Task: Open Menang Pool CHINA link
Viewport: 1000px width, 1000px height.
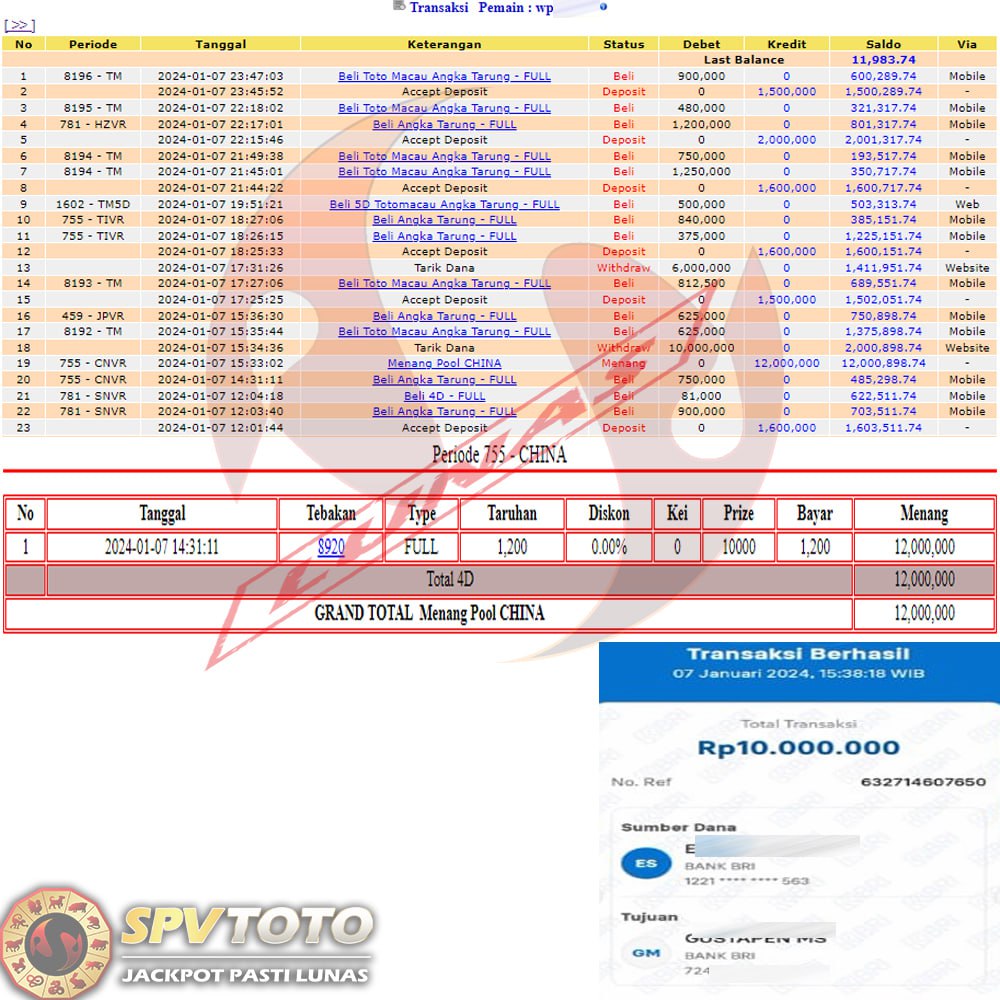Action: point(444,364)
